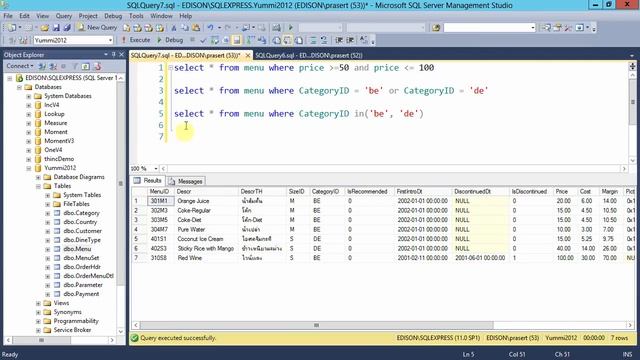Click the Database Engine Query icon
This screenshot has height=360, width=640.
127,28
